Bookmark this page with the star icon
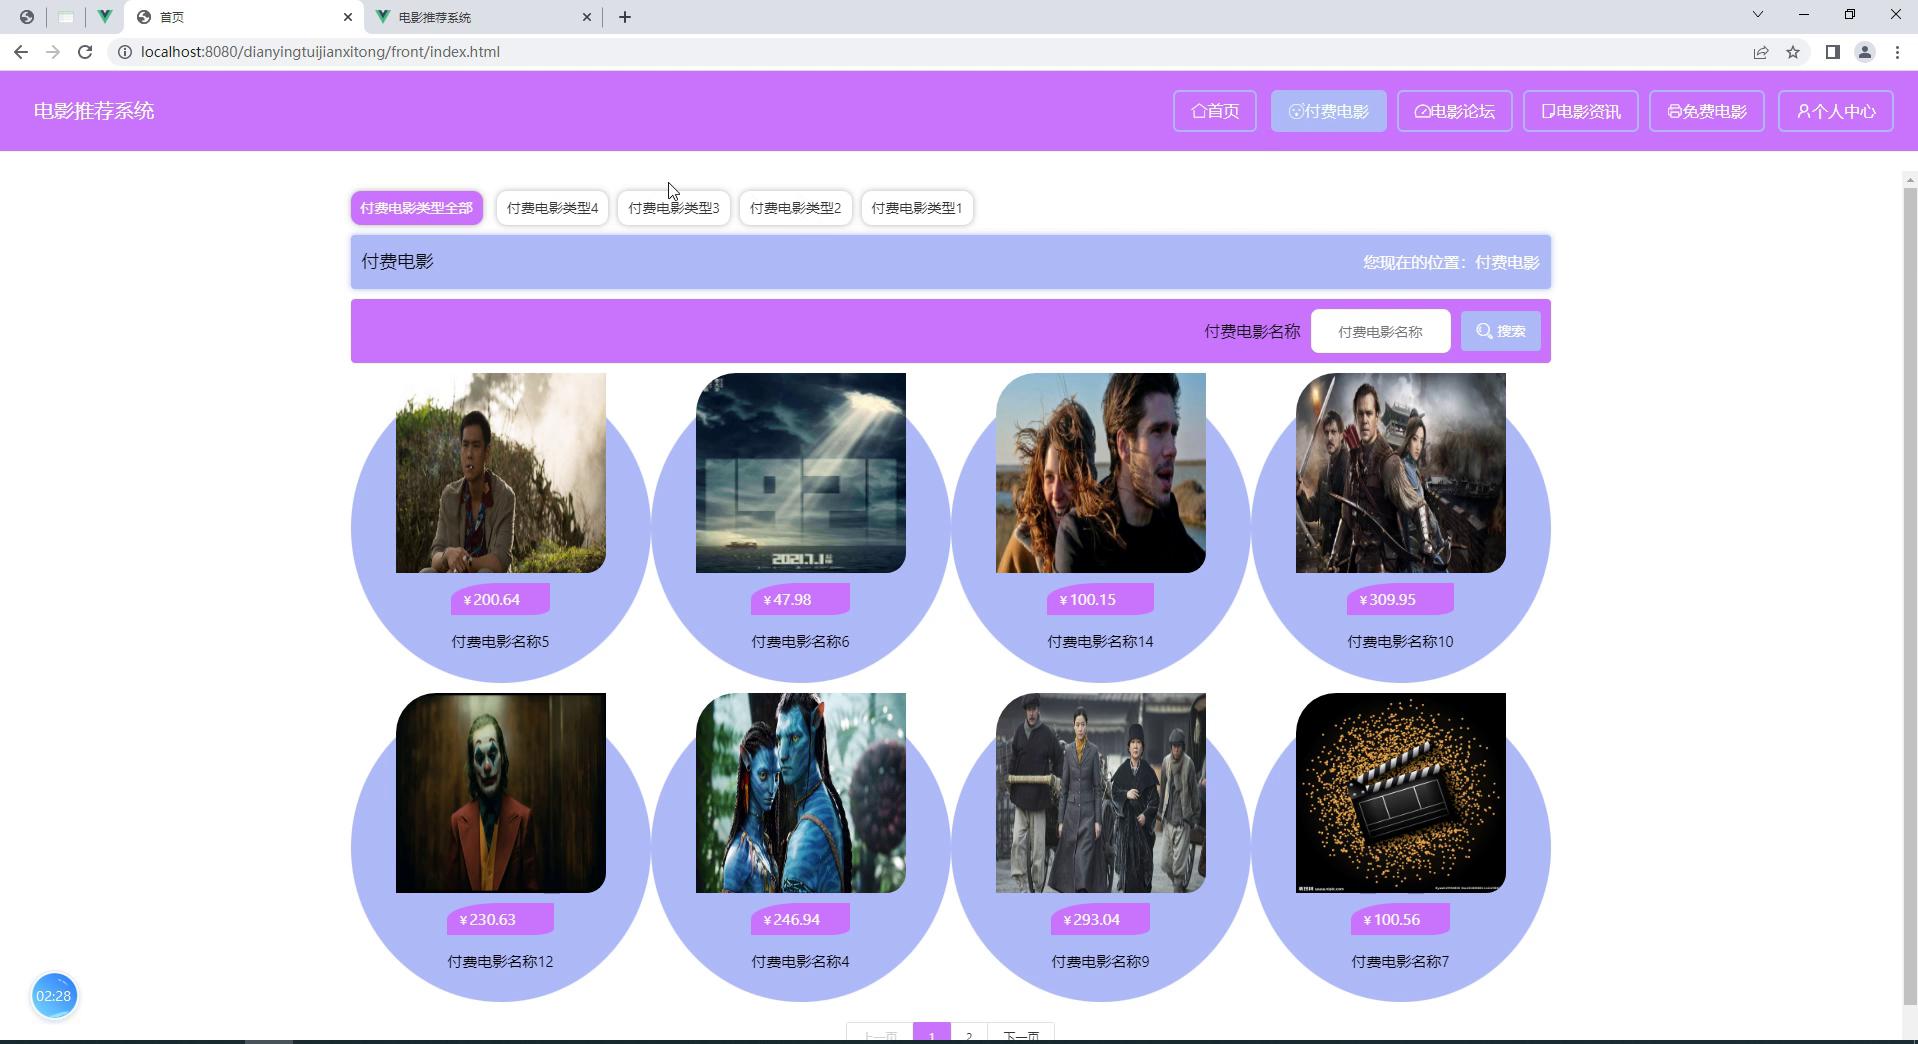The width and height of the screenshot is (1918, 1044). 1793,52
